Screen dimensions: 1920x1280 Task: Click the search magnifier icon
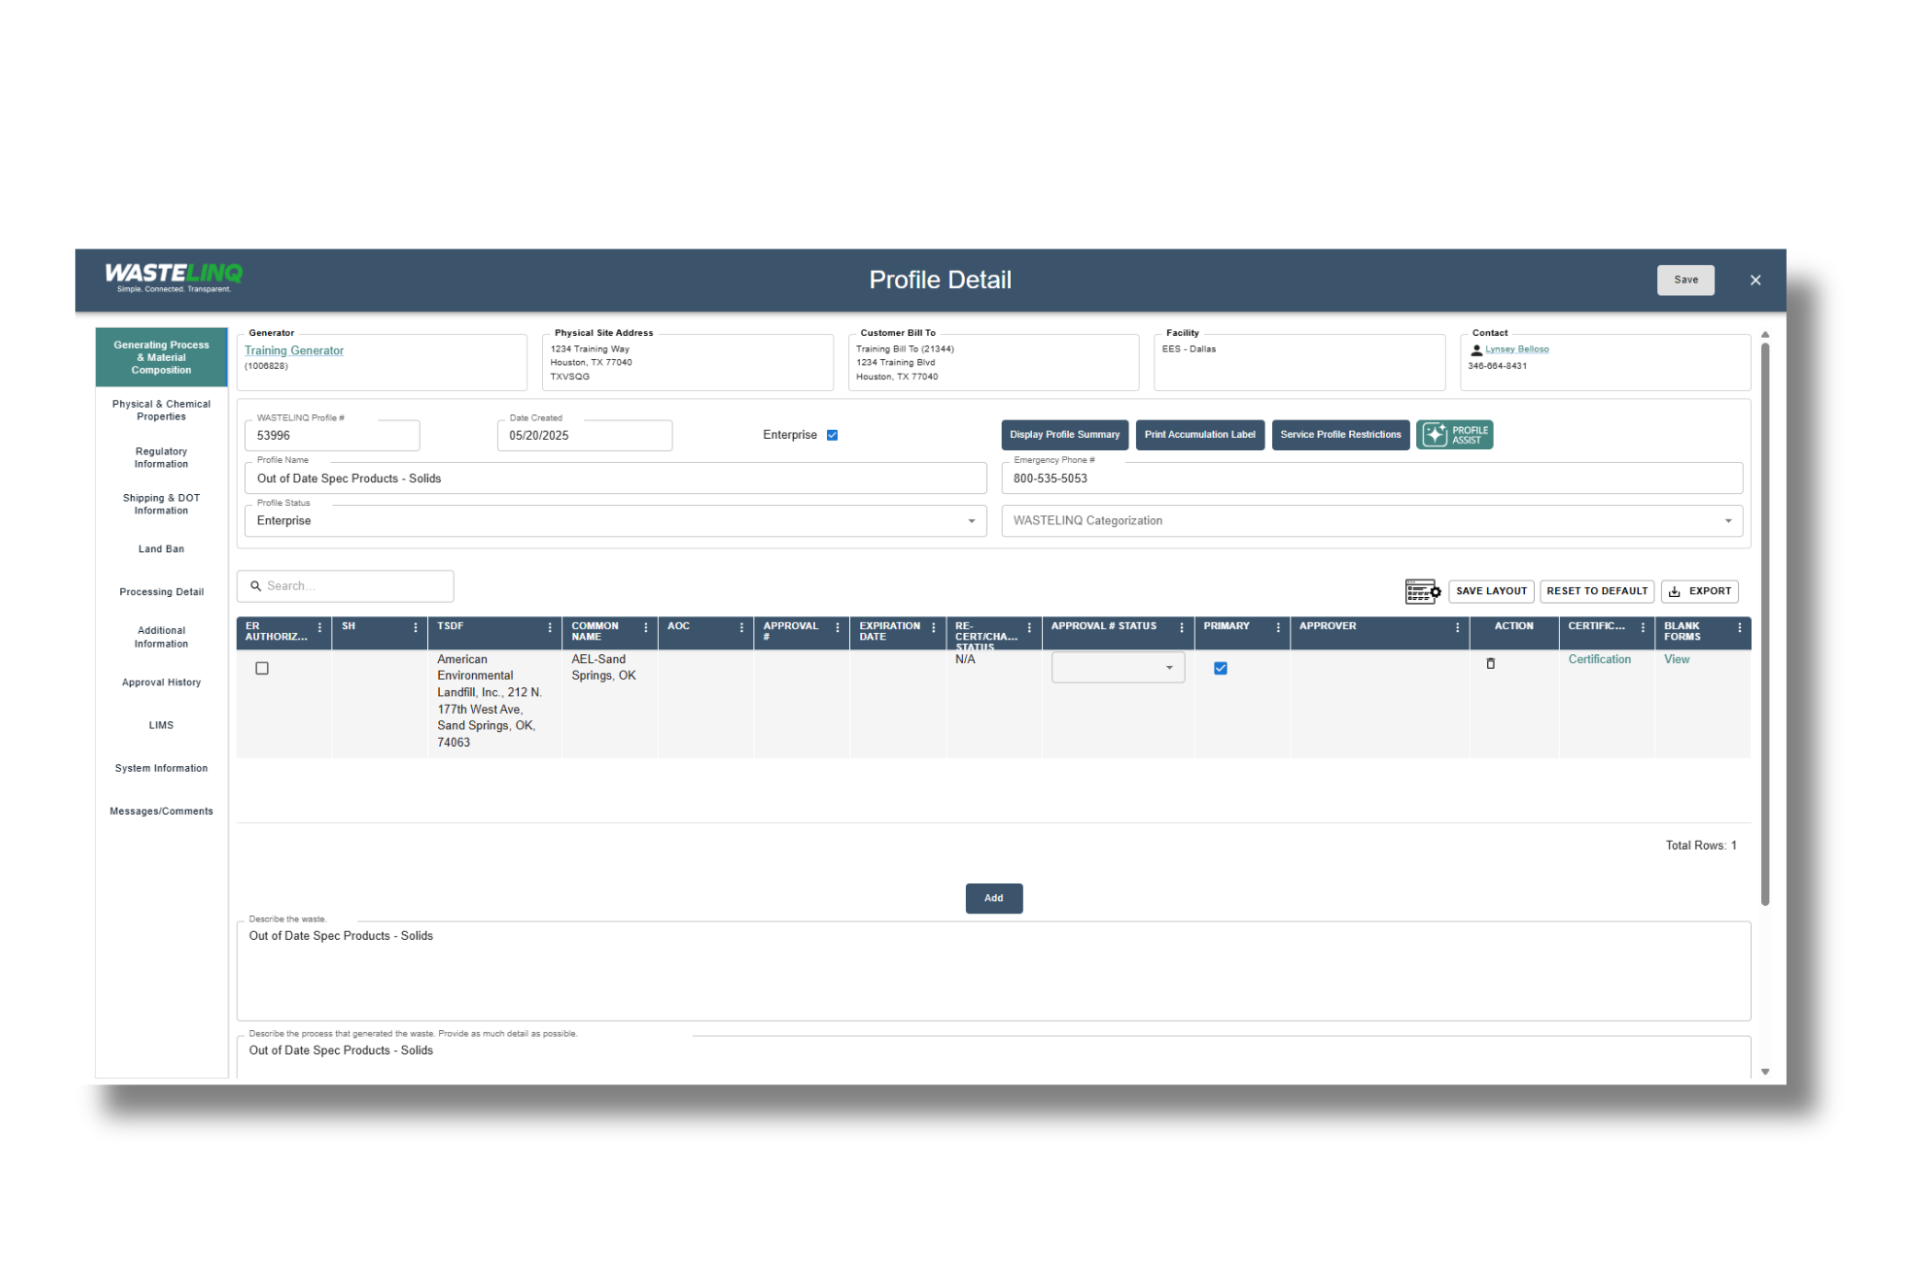tap(256, 586)
